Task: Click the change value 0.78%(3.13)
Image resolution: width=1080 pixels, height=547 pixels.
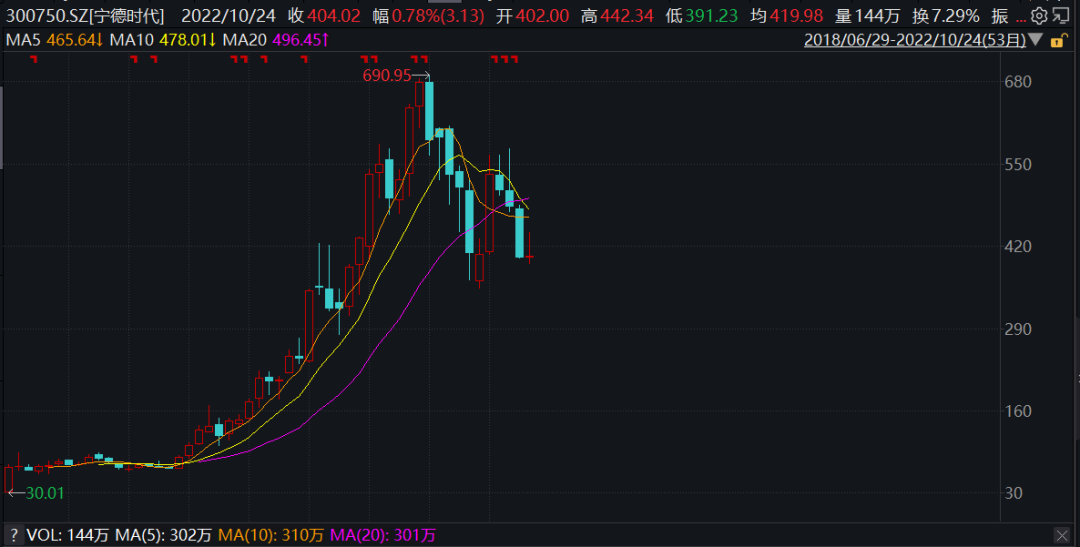Action: tap(439, 17)
